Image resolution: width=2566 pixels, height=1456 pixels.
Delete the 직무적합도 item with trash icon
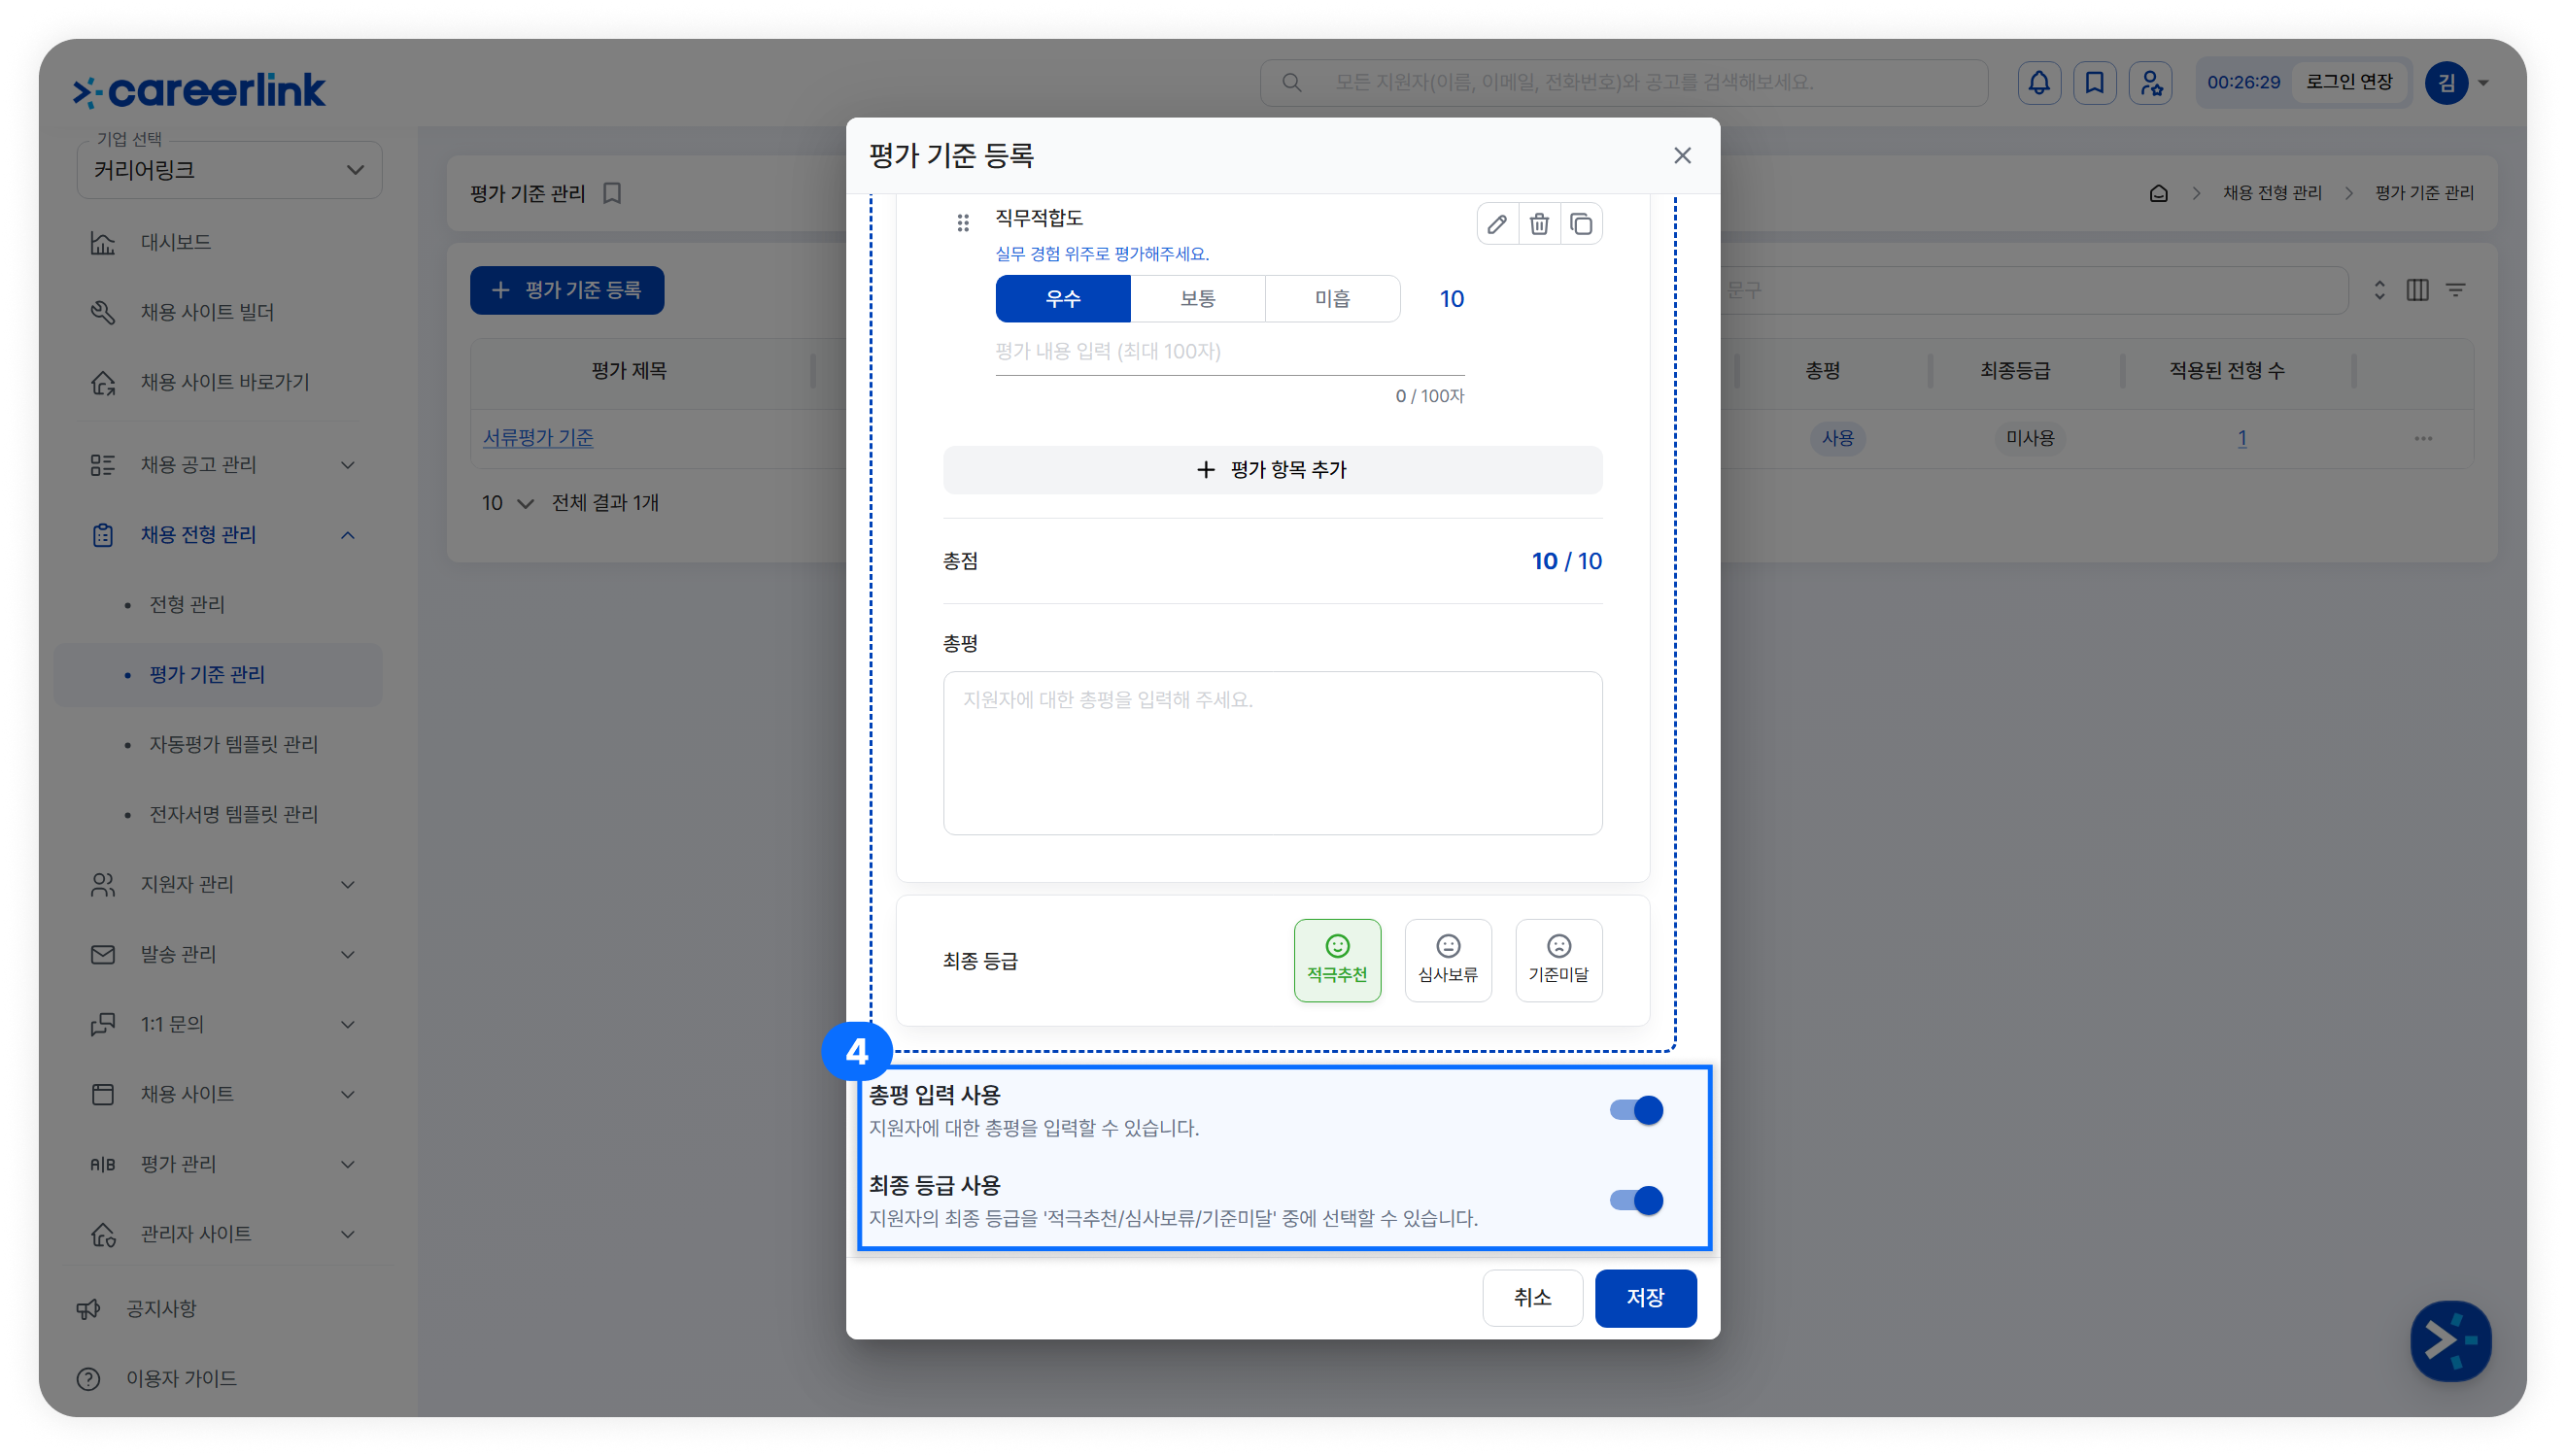pyautogui.click(x=1539, y=224)
